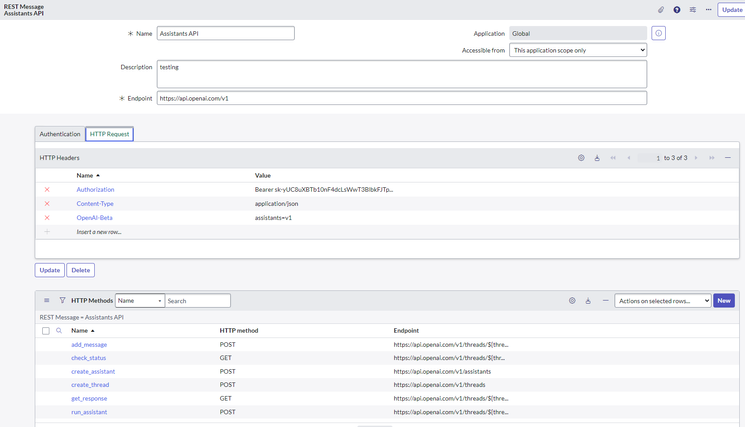Click the HTTP method column header
This screenshot has height=427, width=745.
point(239,331)
